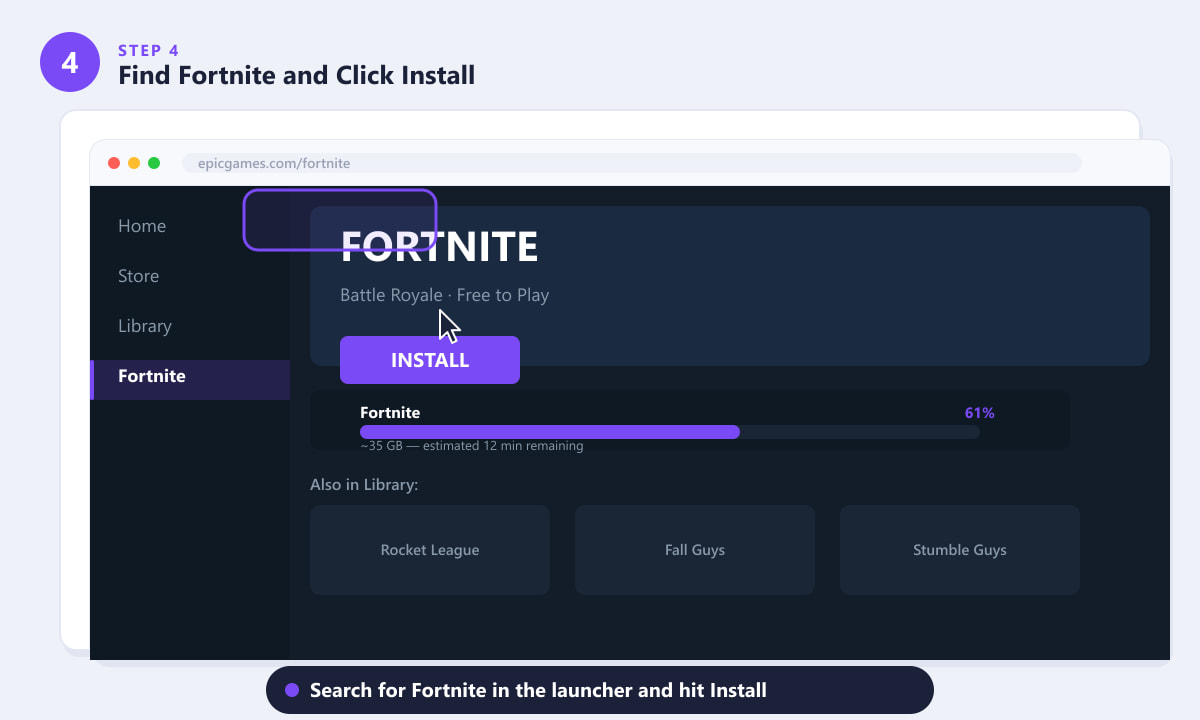1200x720 pixels.
Task: Click the Fortnite download progress bar
Action: tap(670, 432)
